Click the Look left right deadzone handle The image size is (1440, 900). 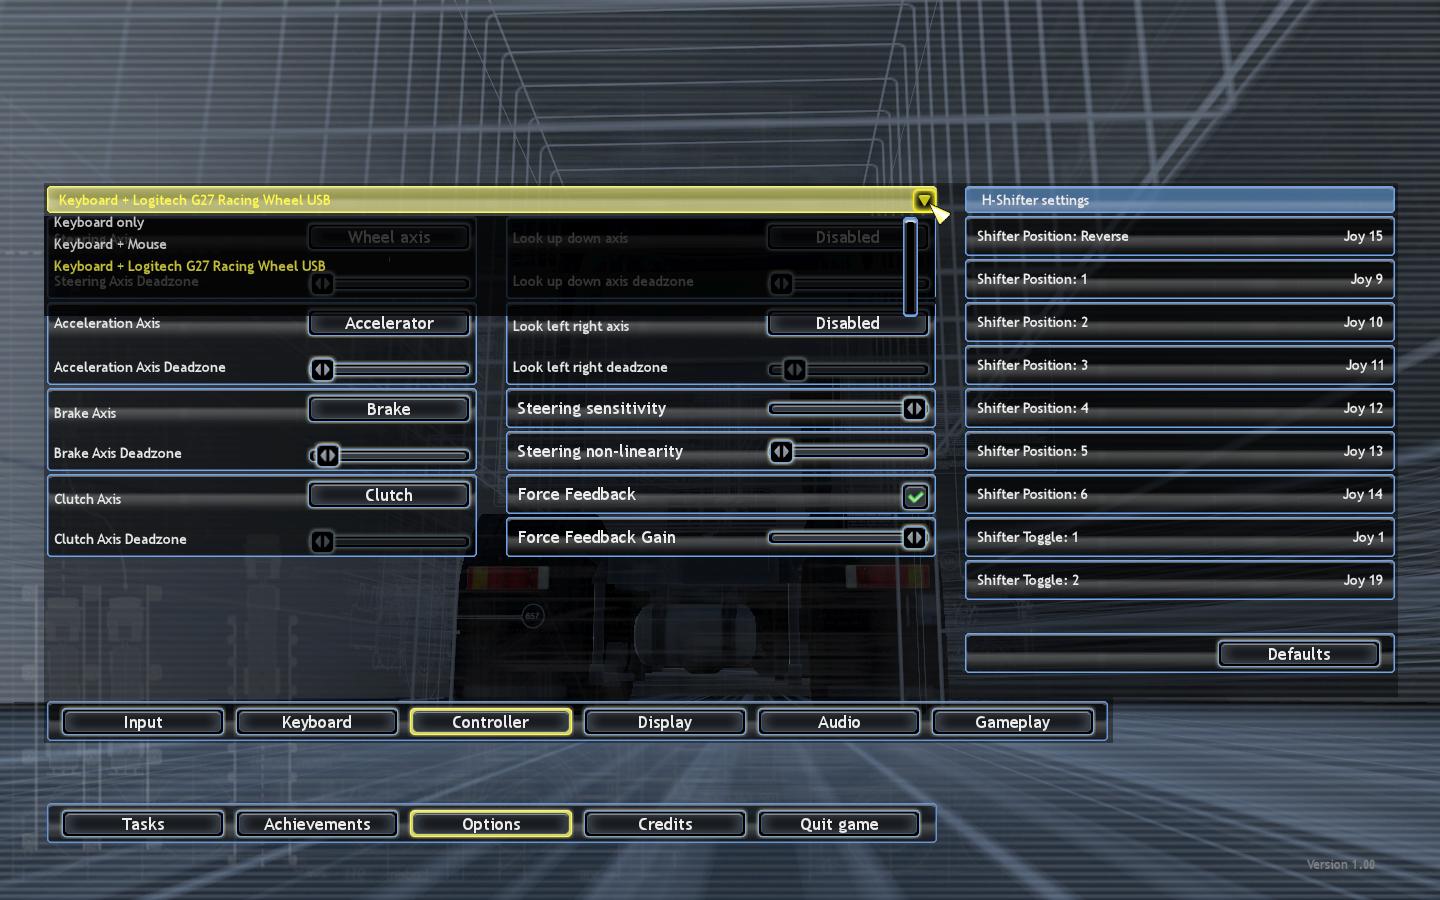[x=794, y=369]
